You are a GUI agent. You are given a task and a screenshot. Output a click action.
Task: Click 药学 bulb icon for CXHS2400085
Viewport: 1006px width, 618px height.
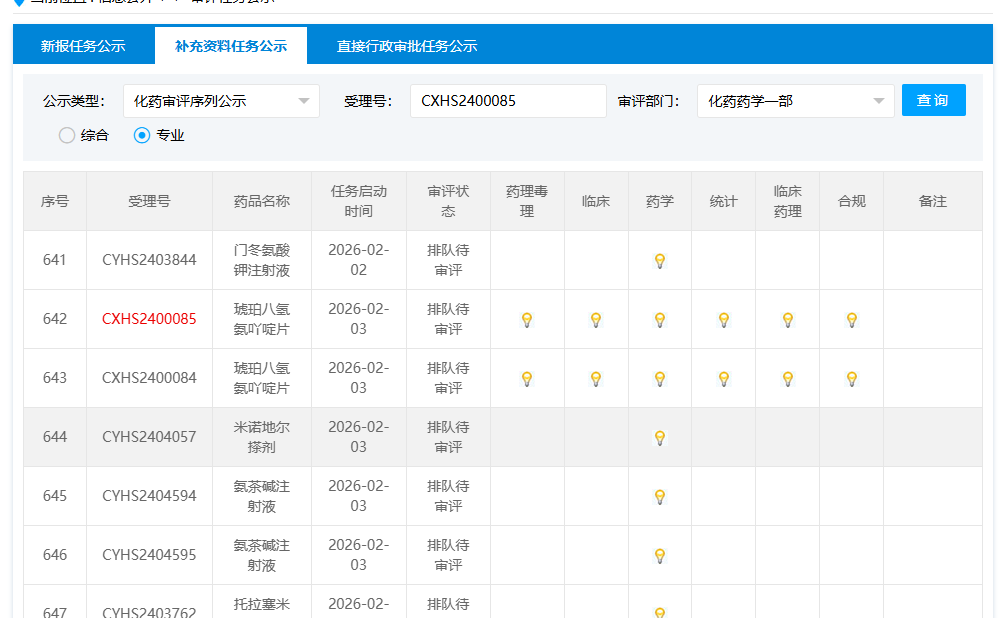[x=660, y=320]
